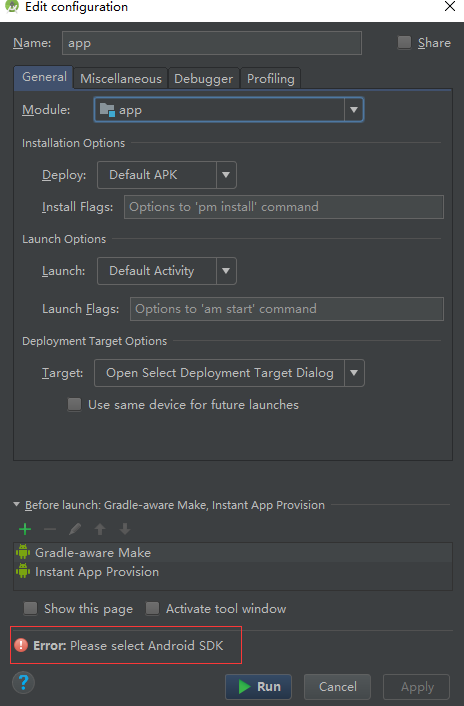The image size is (464, 706).
Task: Switch to the Debugger tab
Action: click(203, 78)
